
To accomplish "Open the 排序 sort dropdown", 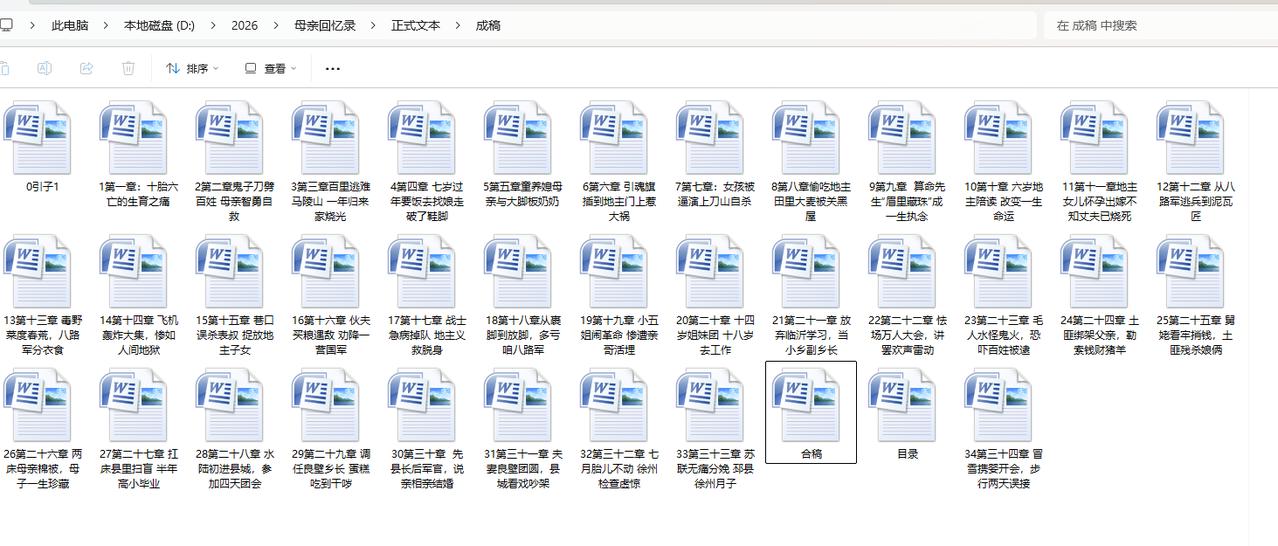I will (x=192, y=69).
